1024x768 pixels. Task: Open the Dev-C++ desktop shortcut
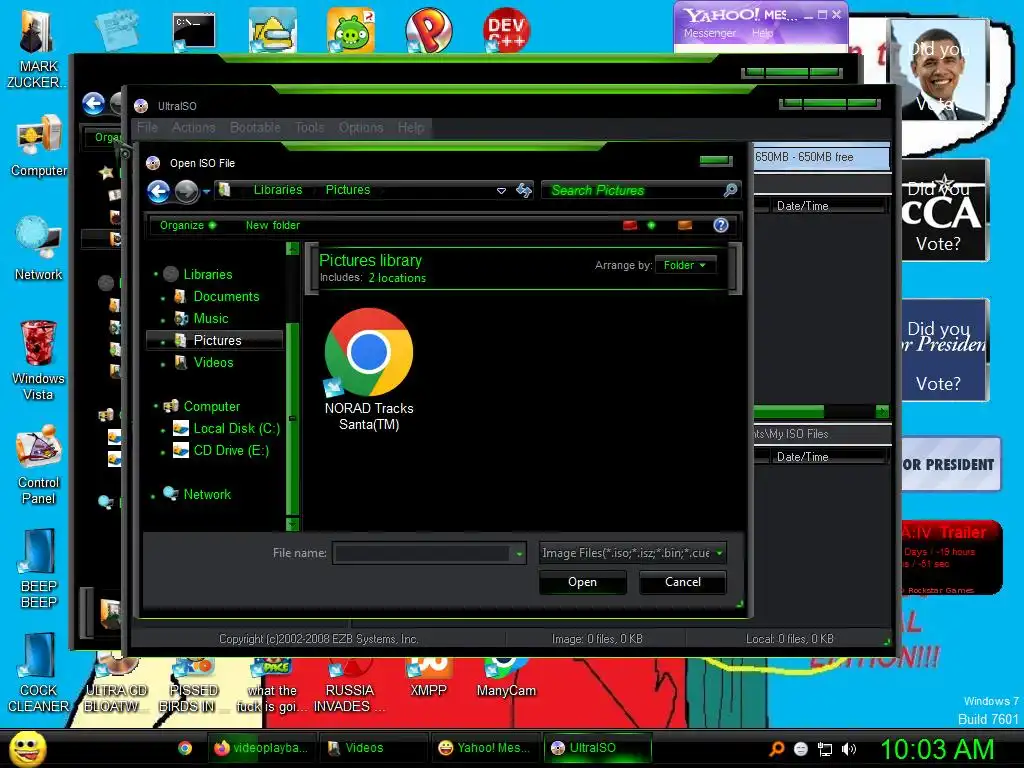pos(506,30)
